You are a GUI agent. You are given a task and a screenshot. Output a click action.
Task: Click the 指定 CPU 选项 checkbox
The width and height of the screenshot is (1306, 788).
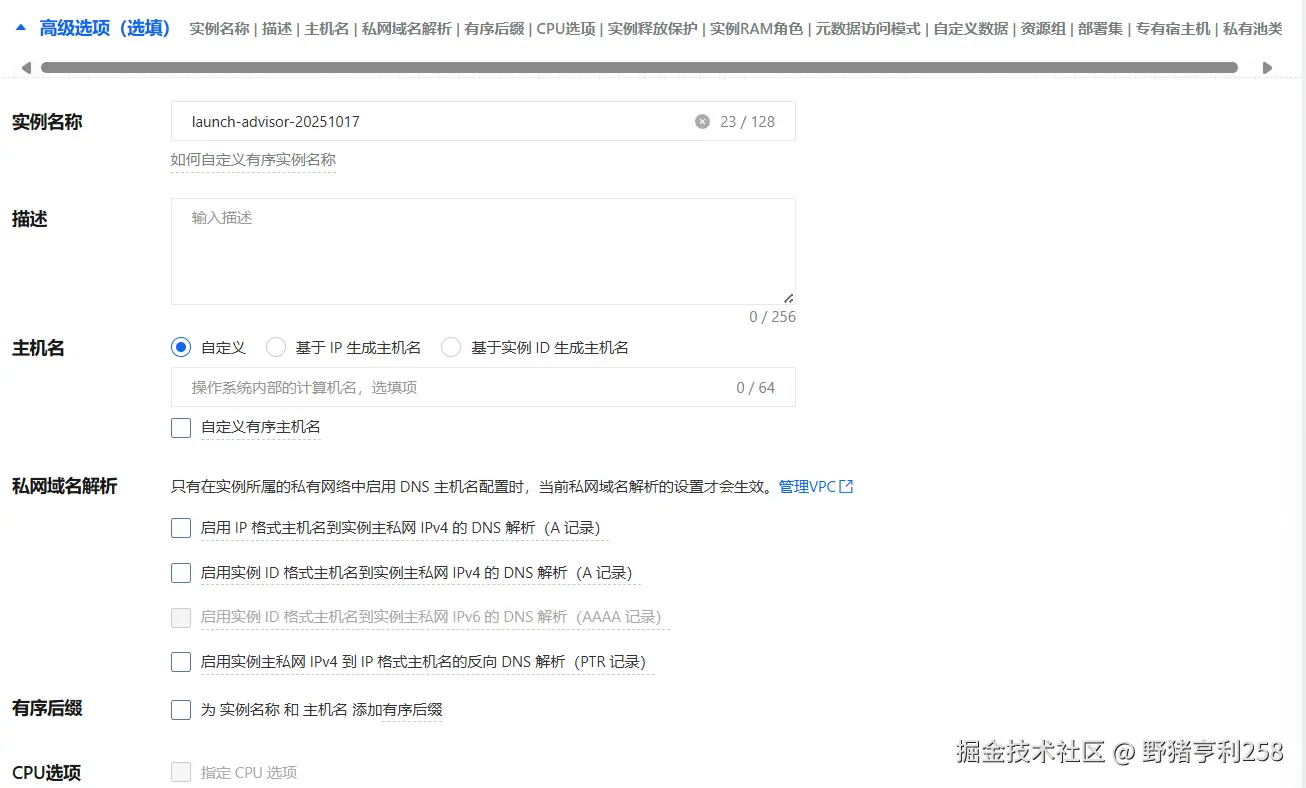181,772
